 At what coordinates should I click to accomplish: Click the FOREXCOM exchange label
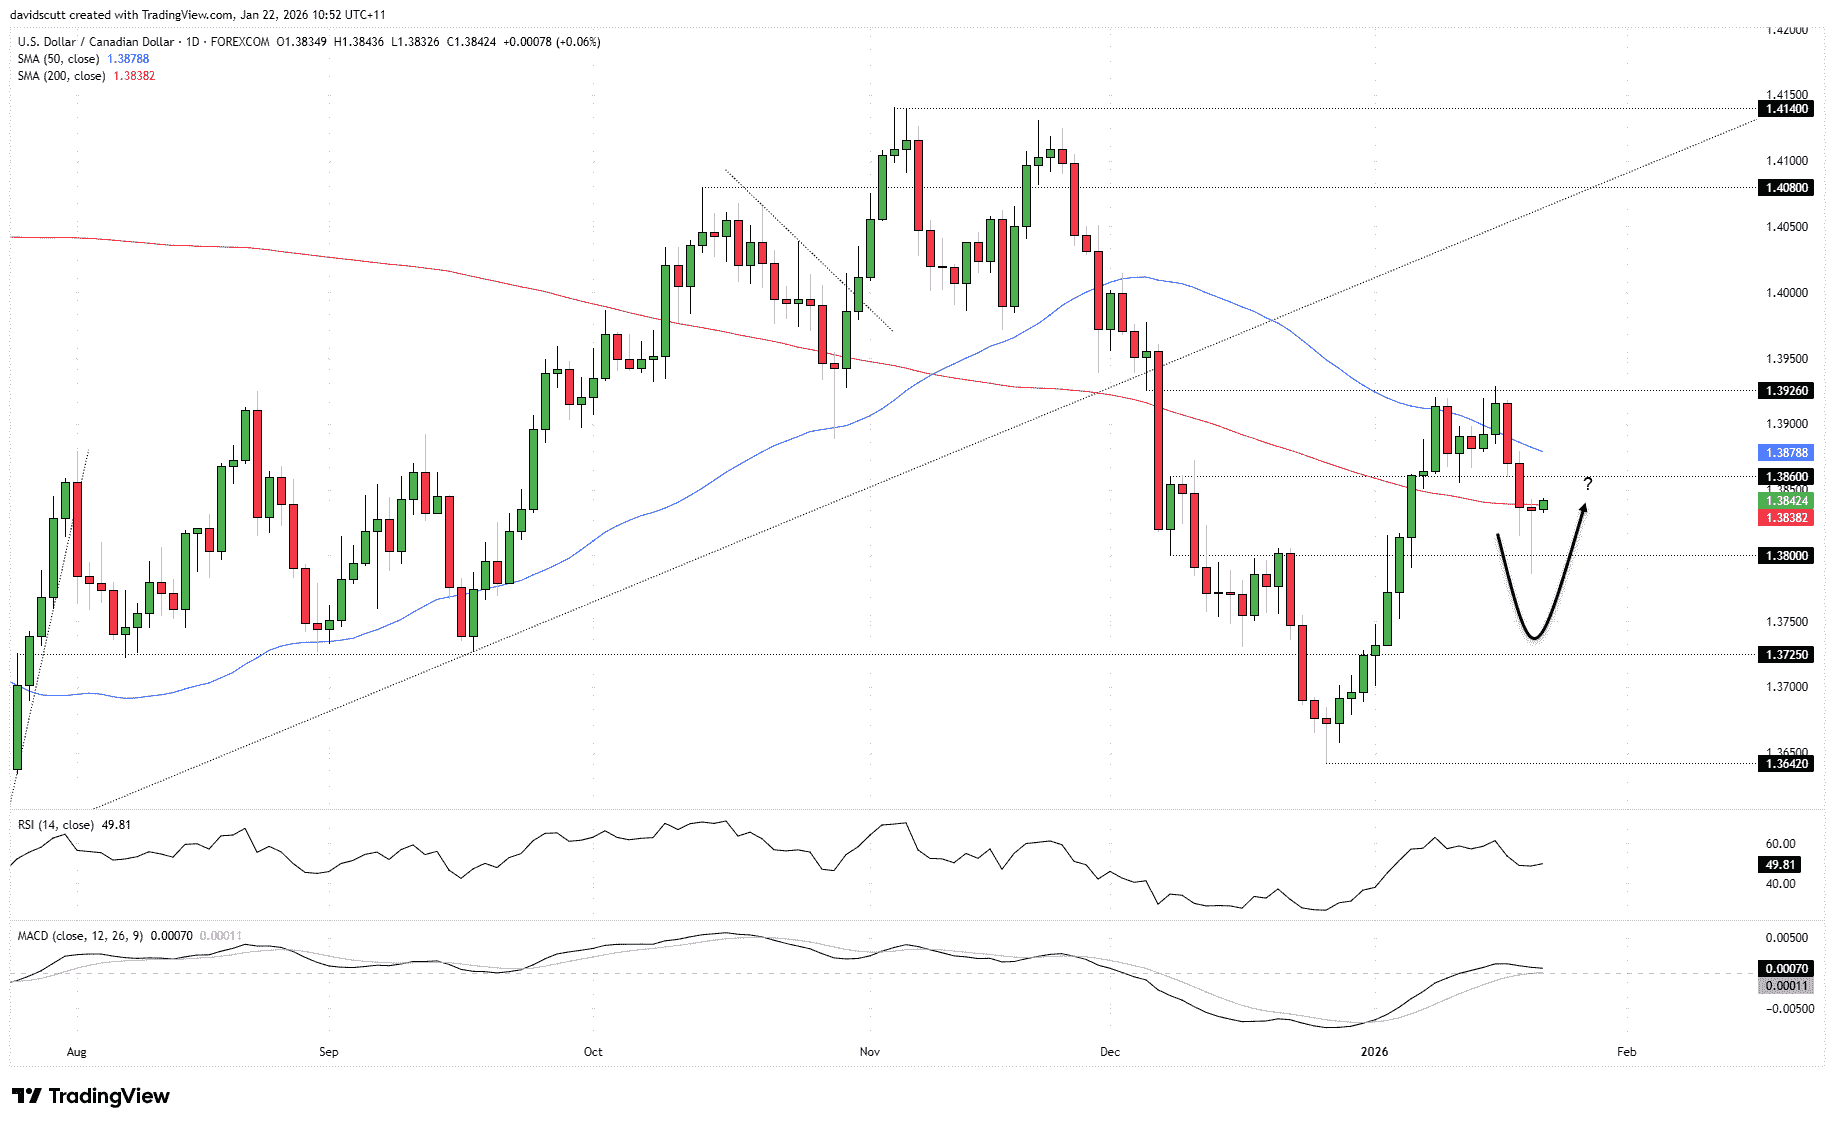coord(236,42)
